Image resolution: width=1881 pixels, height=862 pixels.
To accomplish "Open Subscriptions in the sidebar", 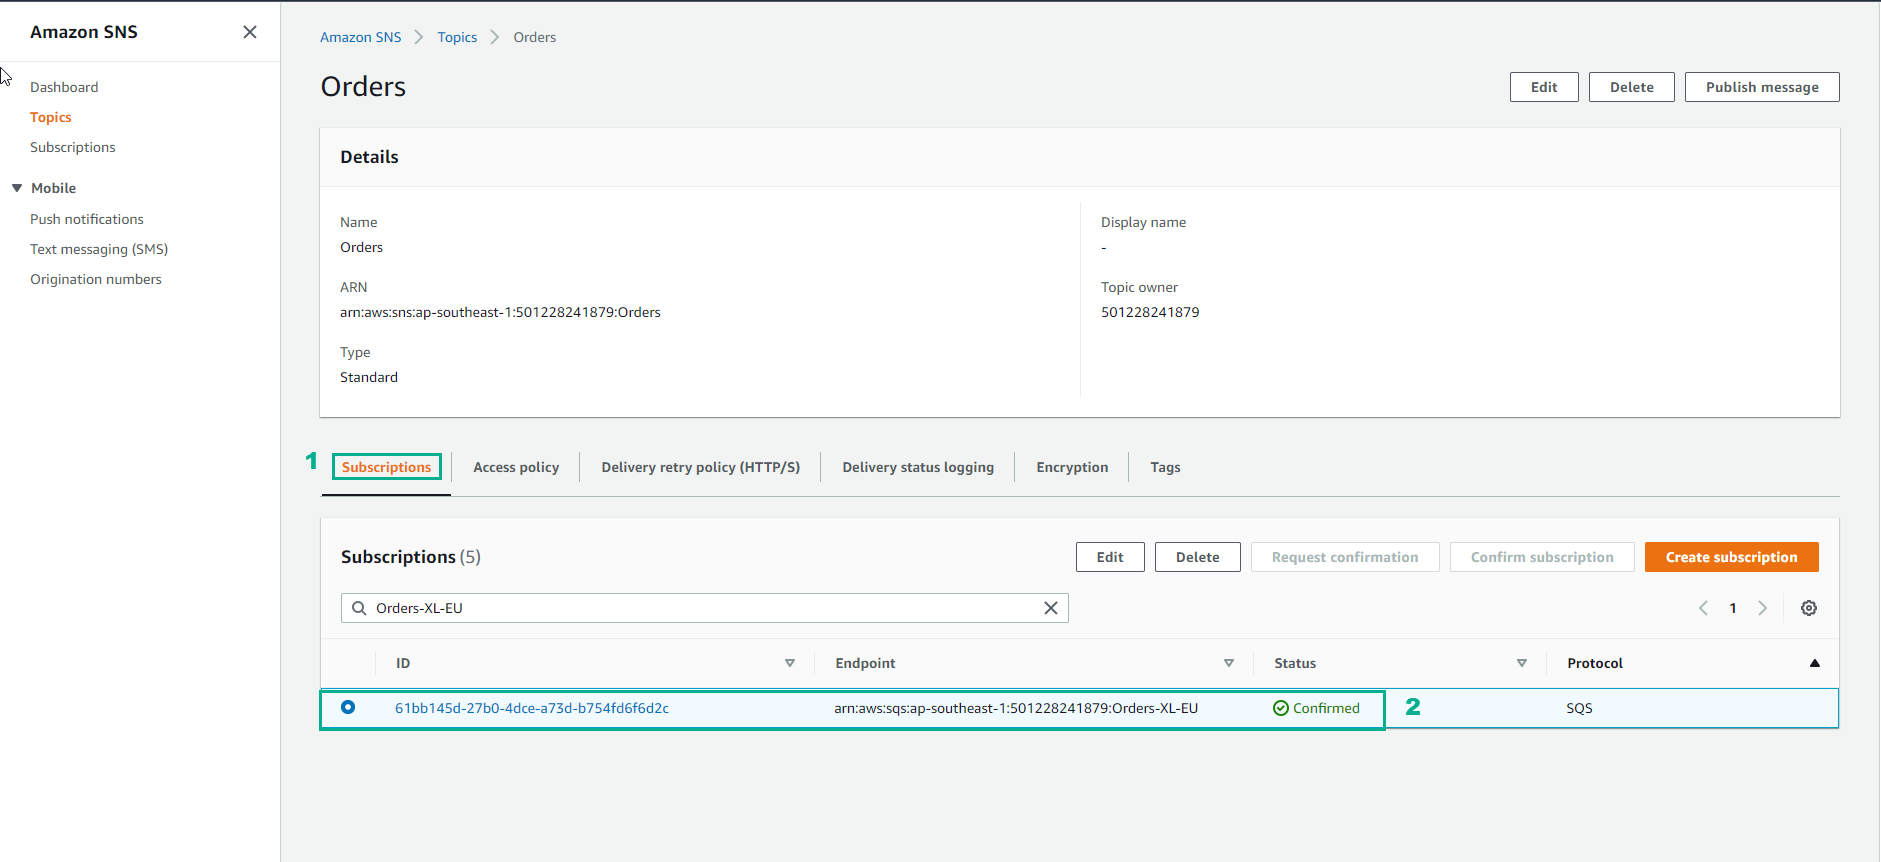I will pos(73,147).
